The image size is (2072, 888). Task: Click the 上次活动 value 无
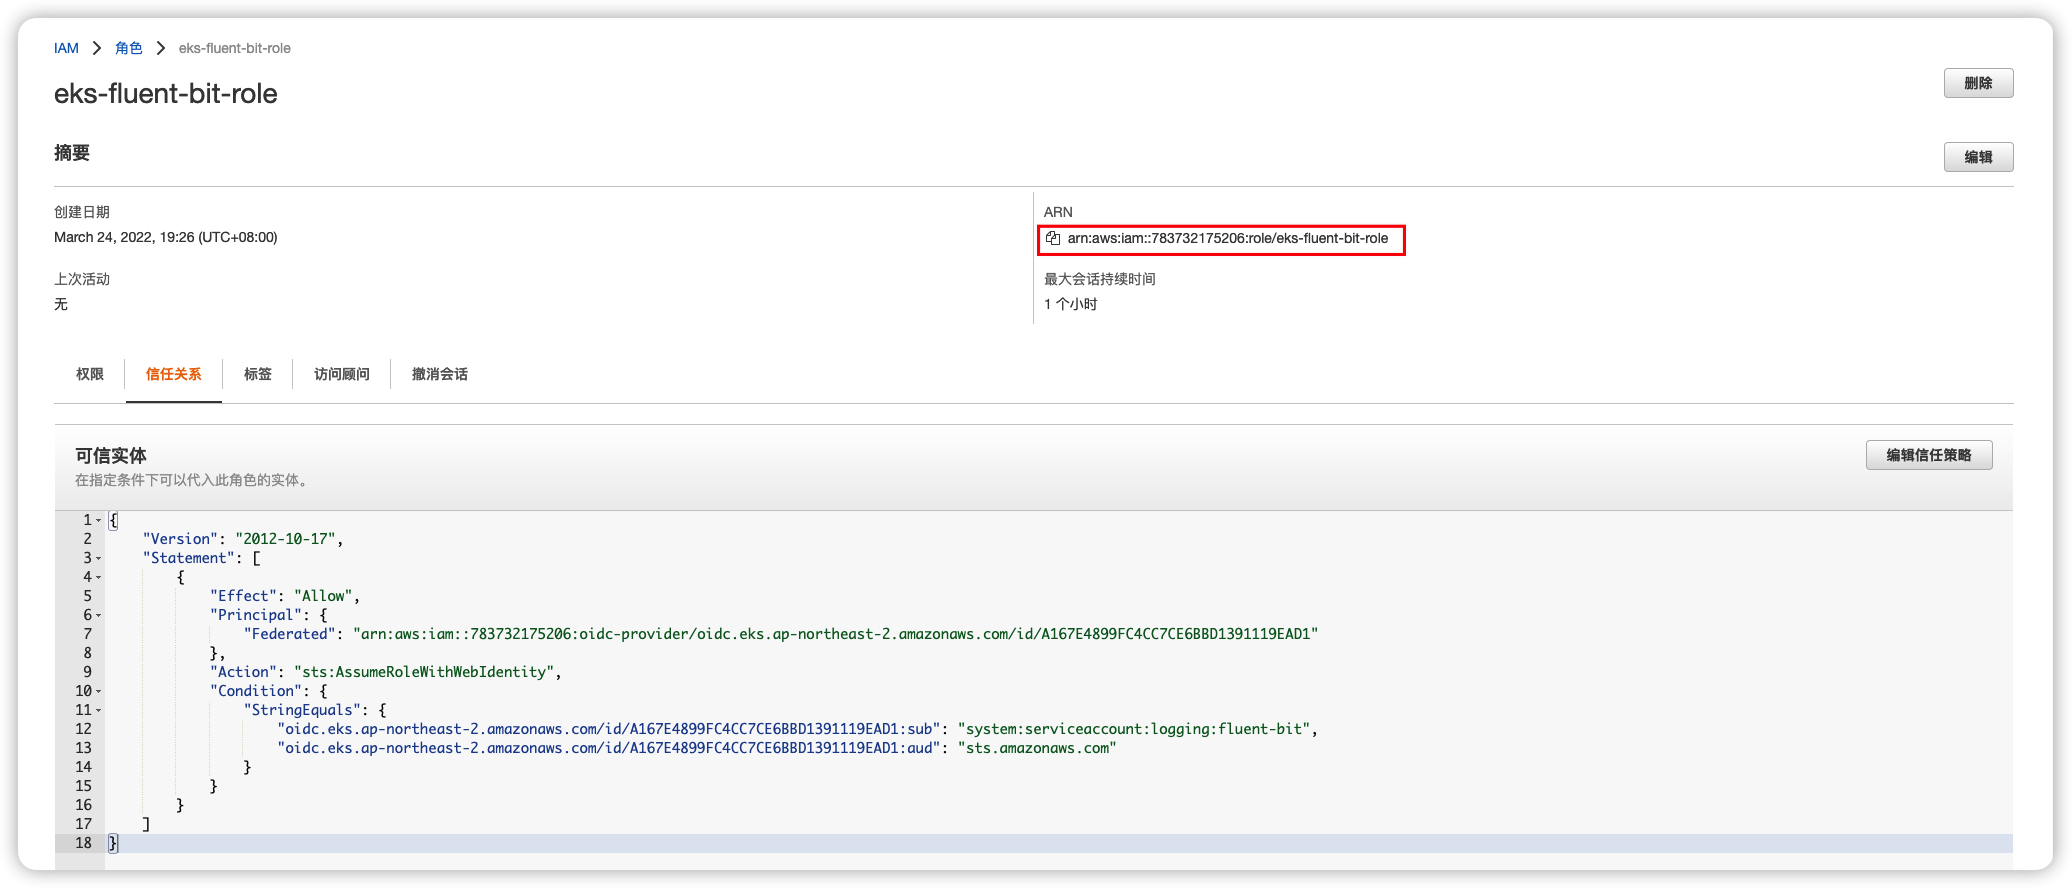(61, 304)
